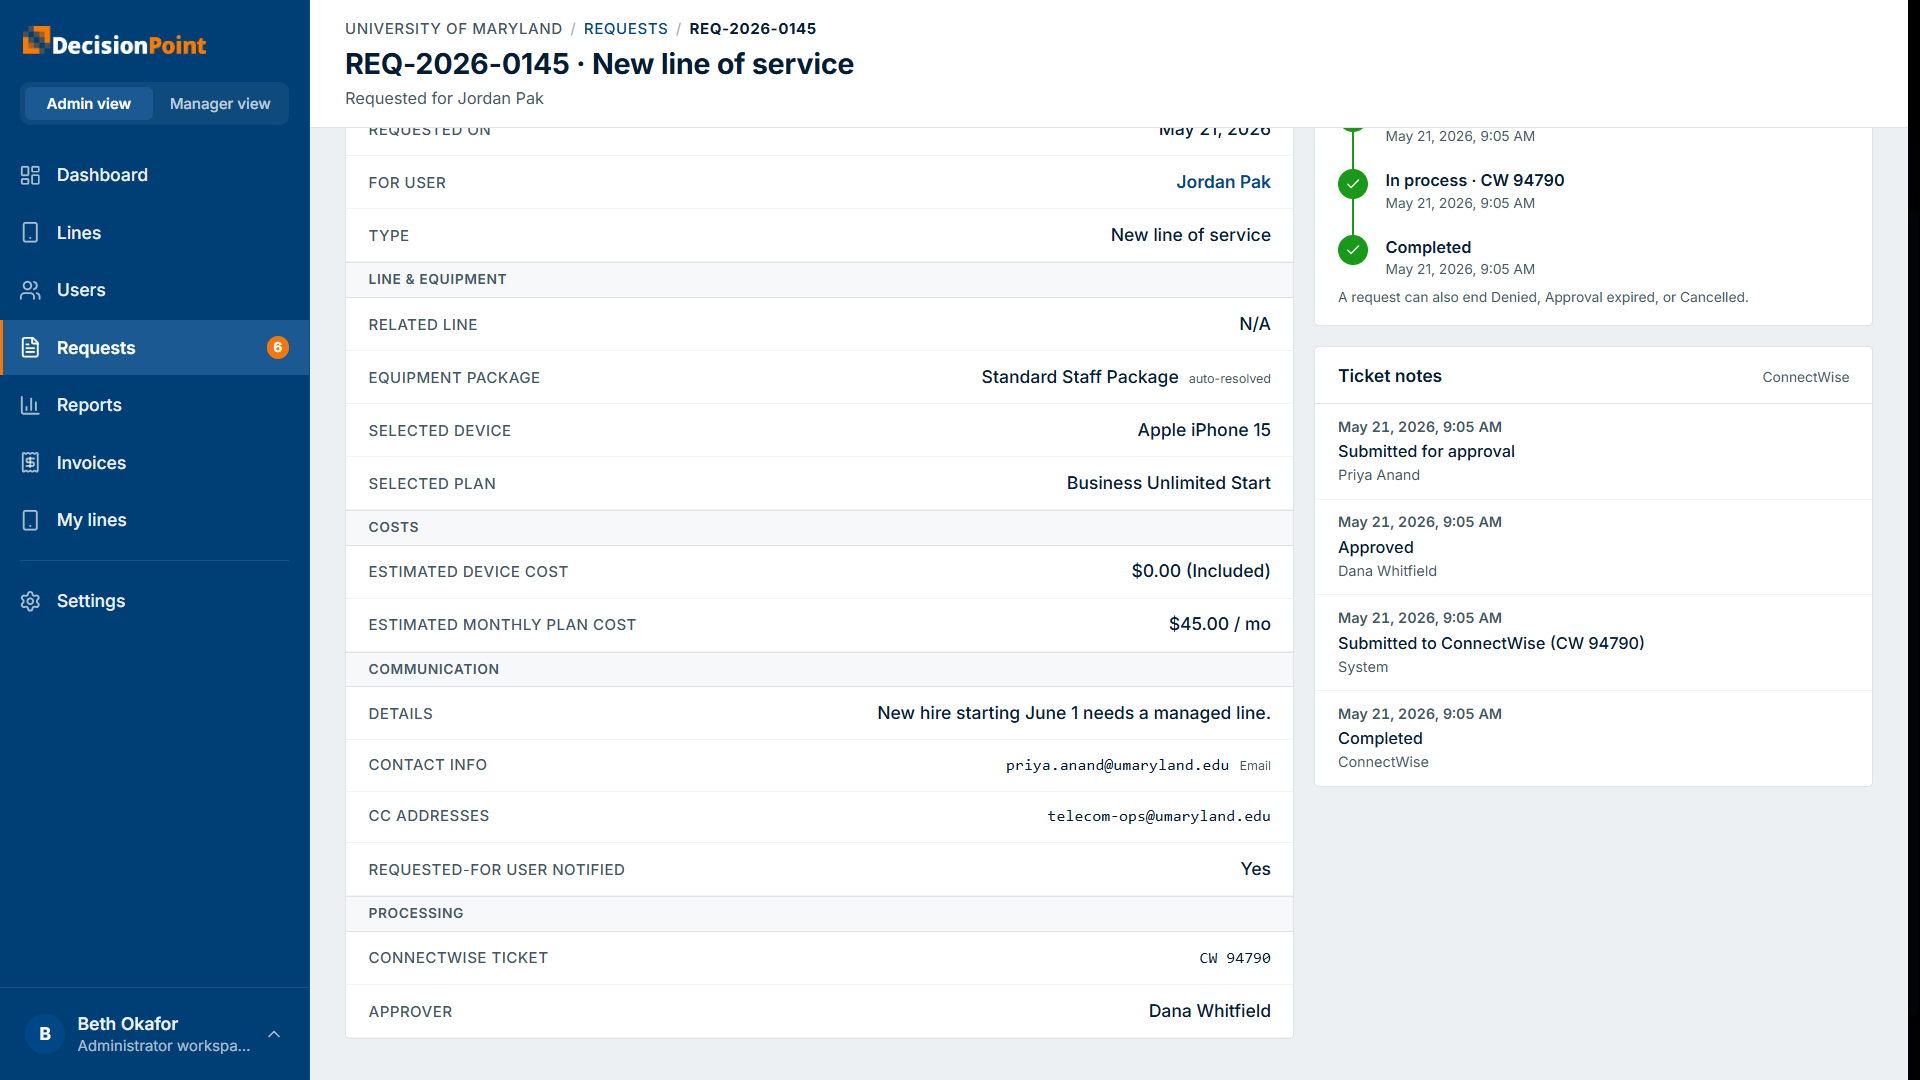
Task: Click Apple iPhone 15 device value
Action: (x=1204, y=430)
